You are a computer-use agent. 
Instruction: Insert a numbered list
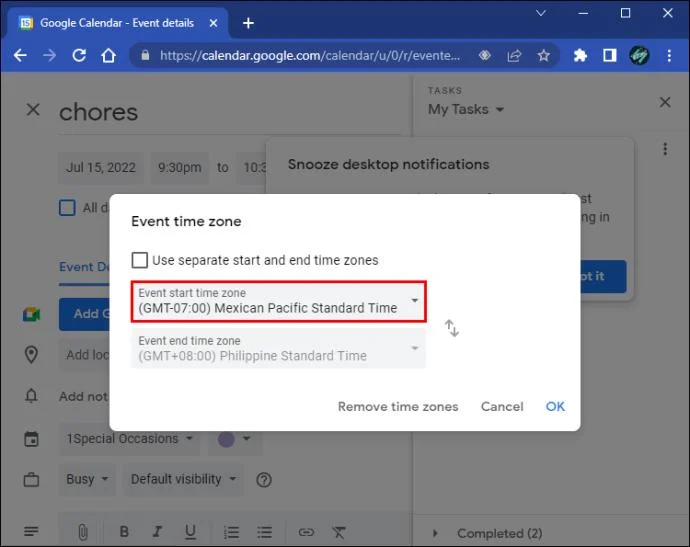tap(231, 532)
